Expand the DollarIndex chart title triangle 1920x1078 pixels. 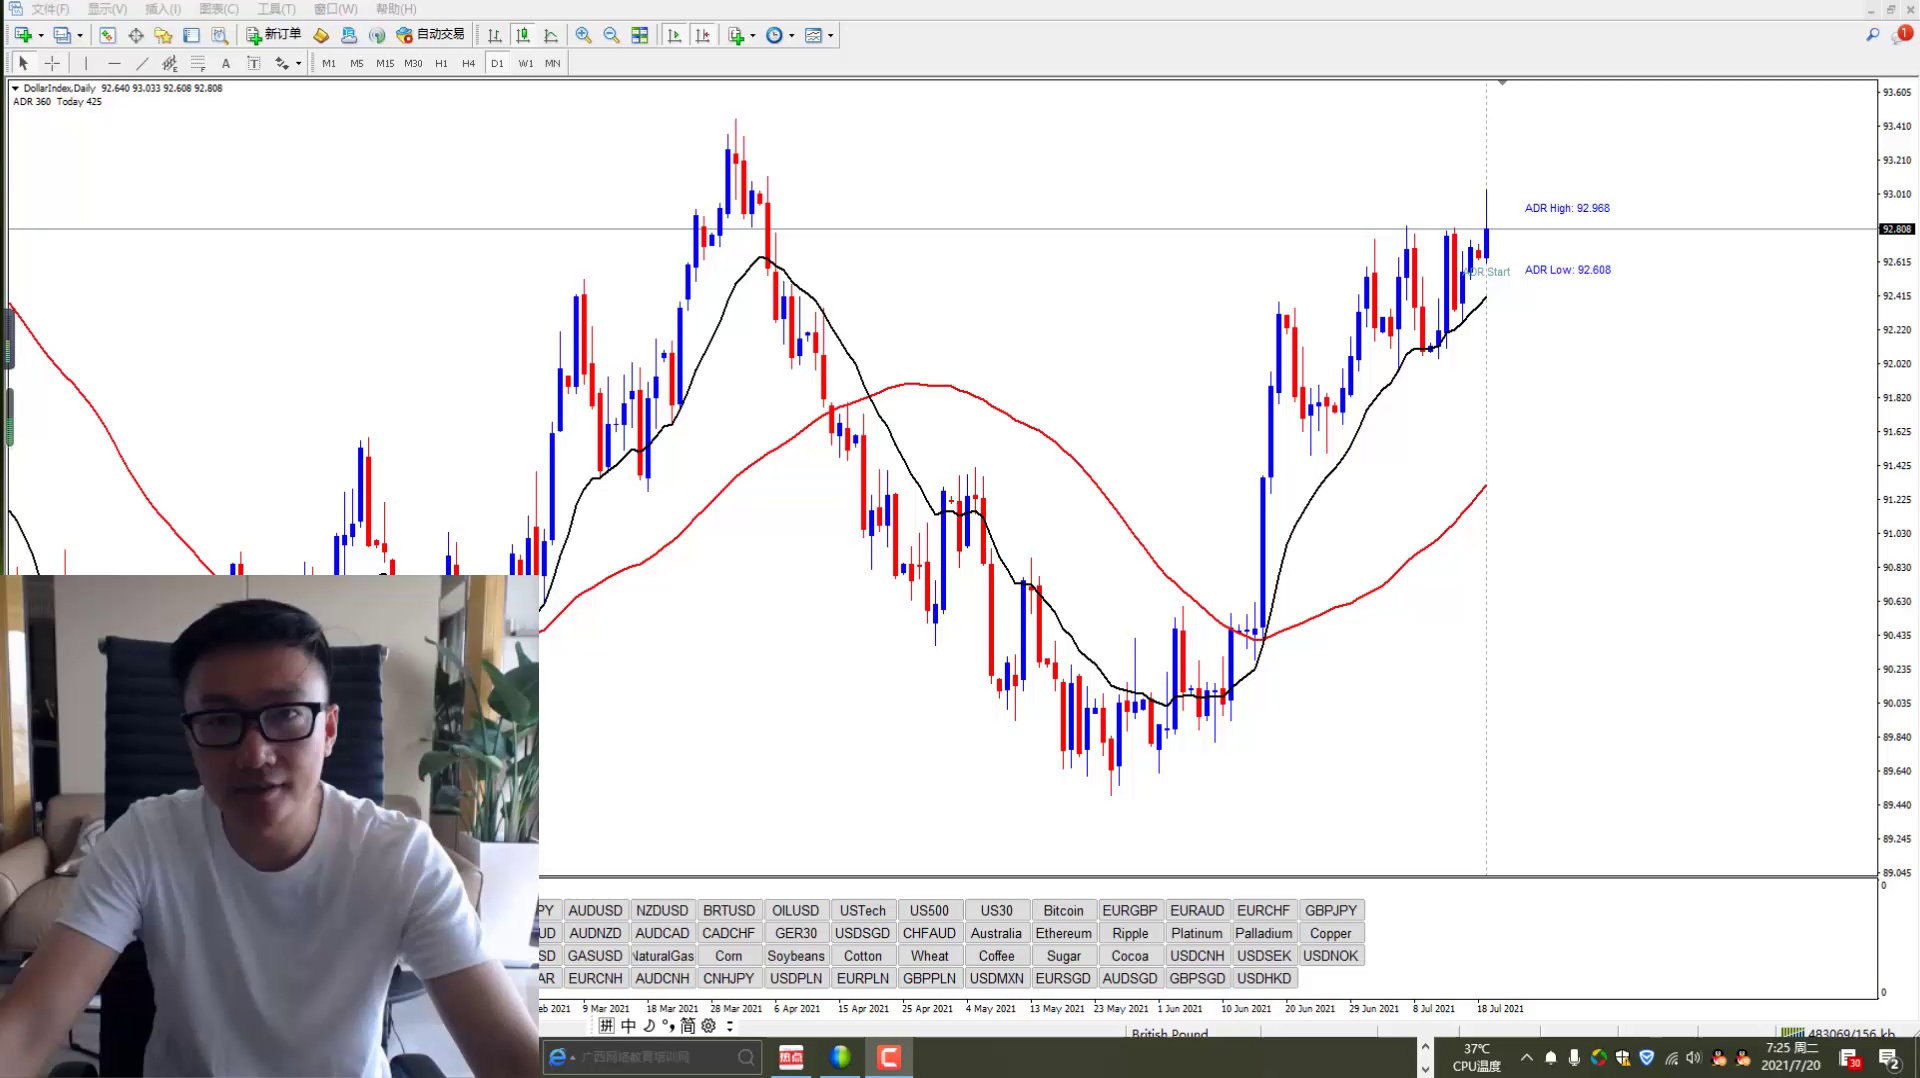15,88
